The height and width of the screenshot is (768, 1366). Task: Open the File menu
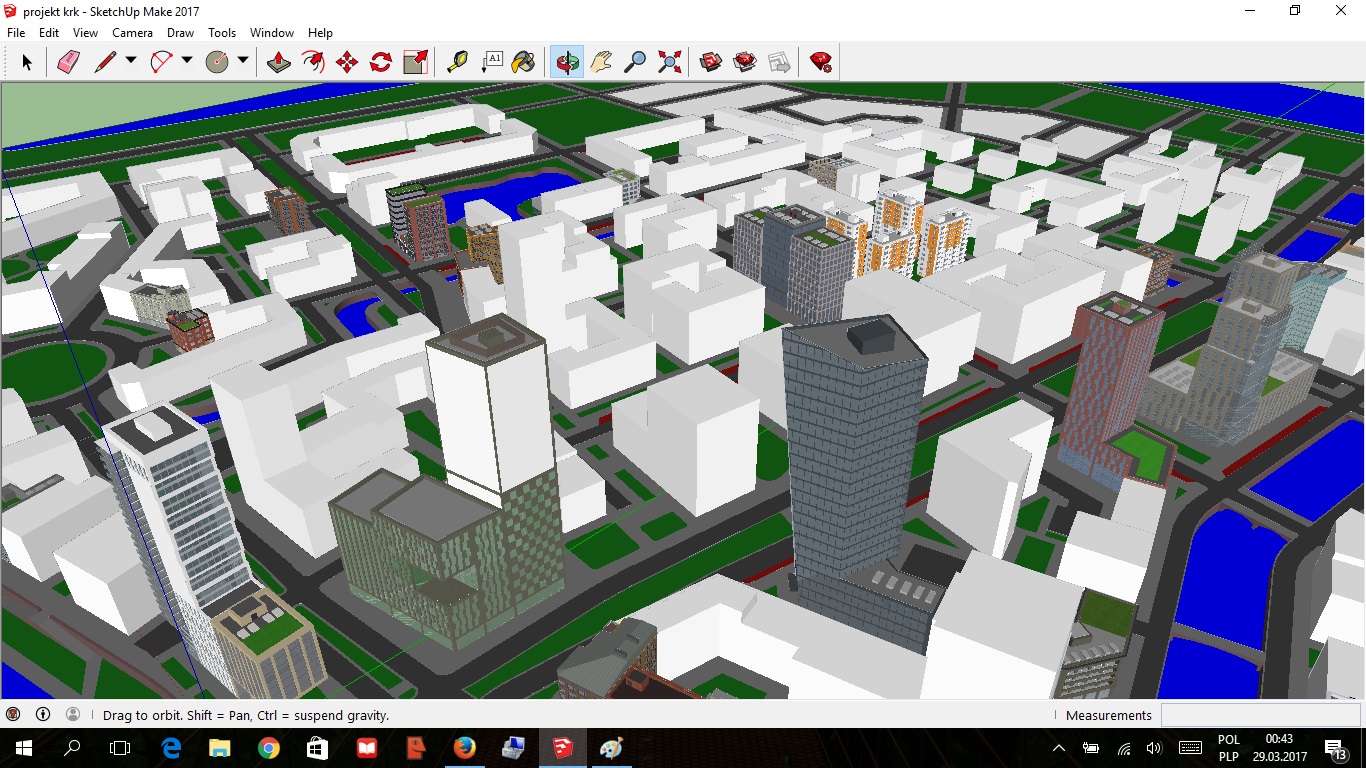(x=16, y=33)
